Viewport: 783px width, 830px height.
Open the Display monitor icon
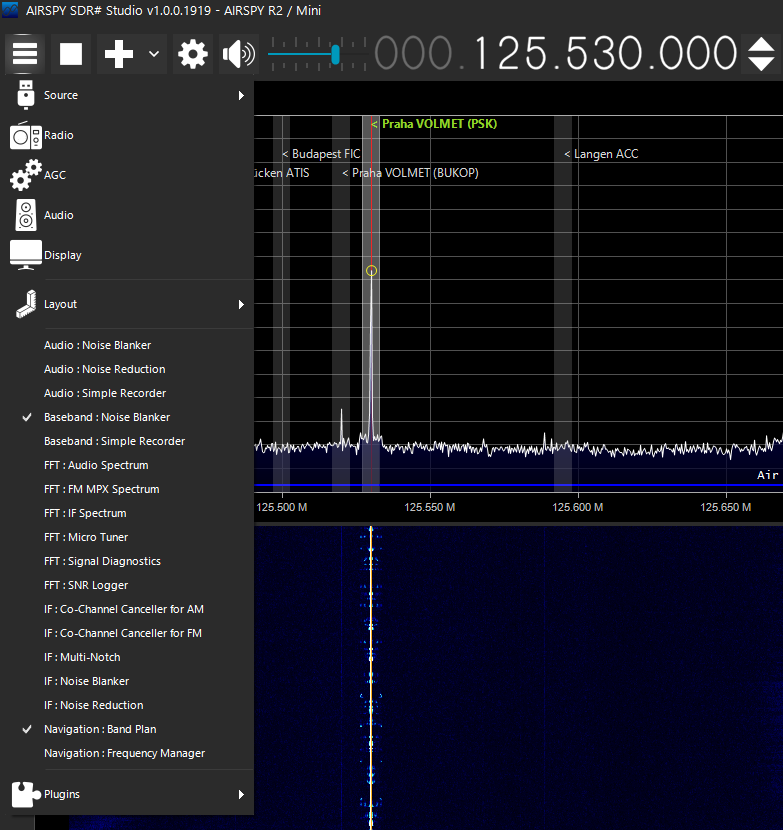25,255
